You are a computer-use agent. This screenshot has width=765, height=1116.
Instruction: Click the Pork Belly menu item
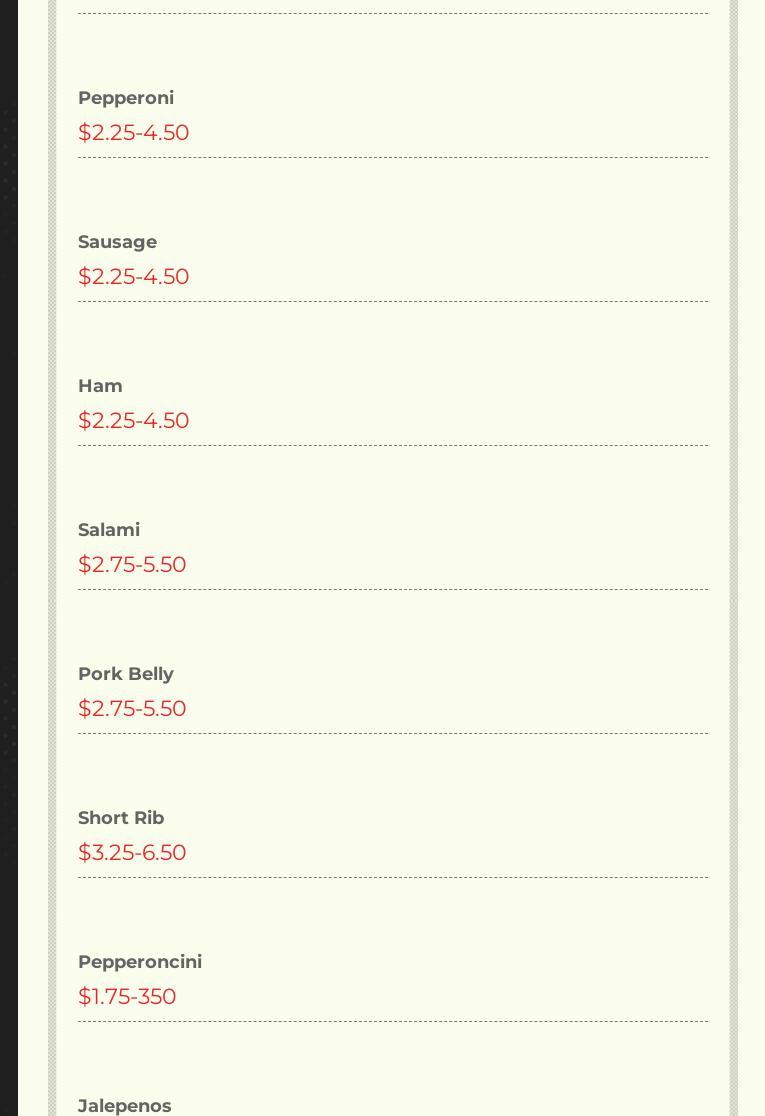pyautogui.click(x=126, y=674)
